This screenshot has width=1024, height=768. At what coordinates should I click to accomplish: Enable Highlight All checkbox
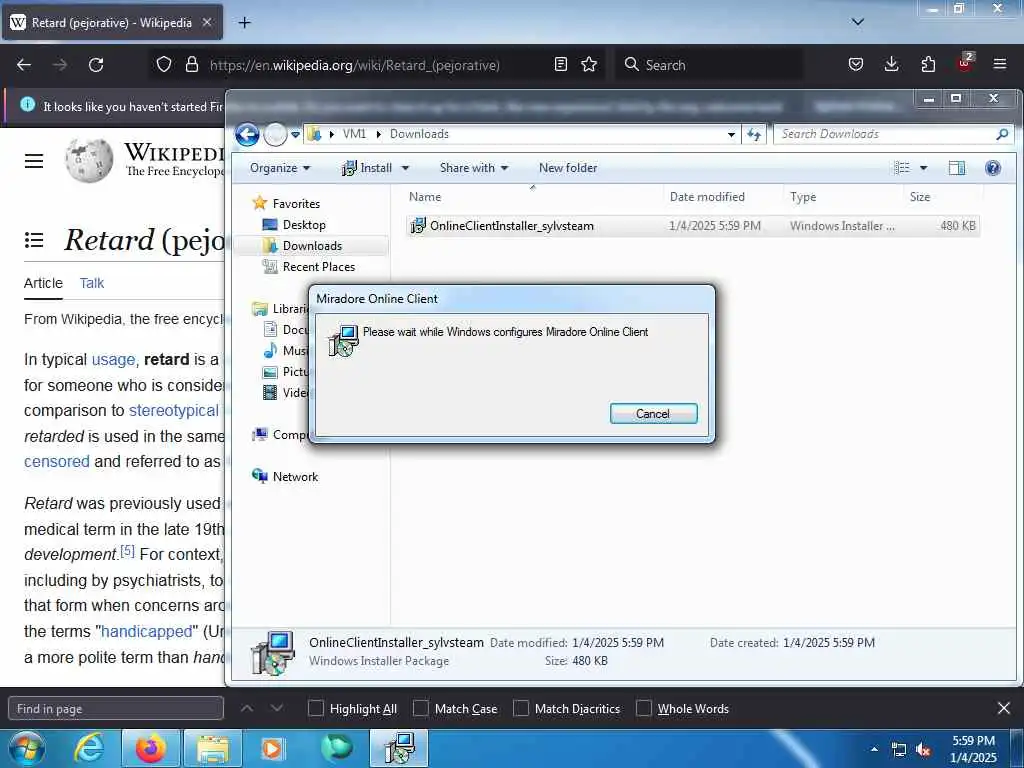[316, 709]
